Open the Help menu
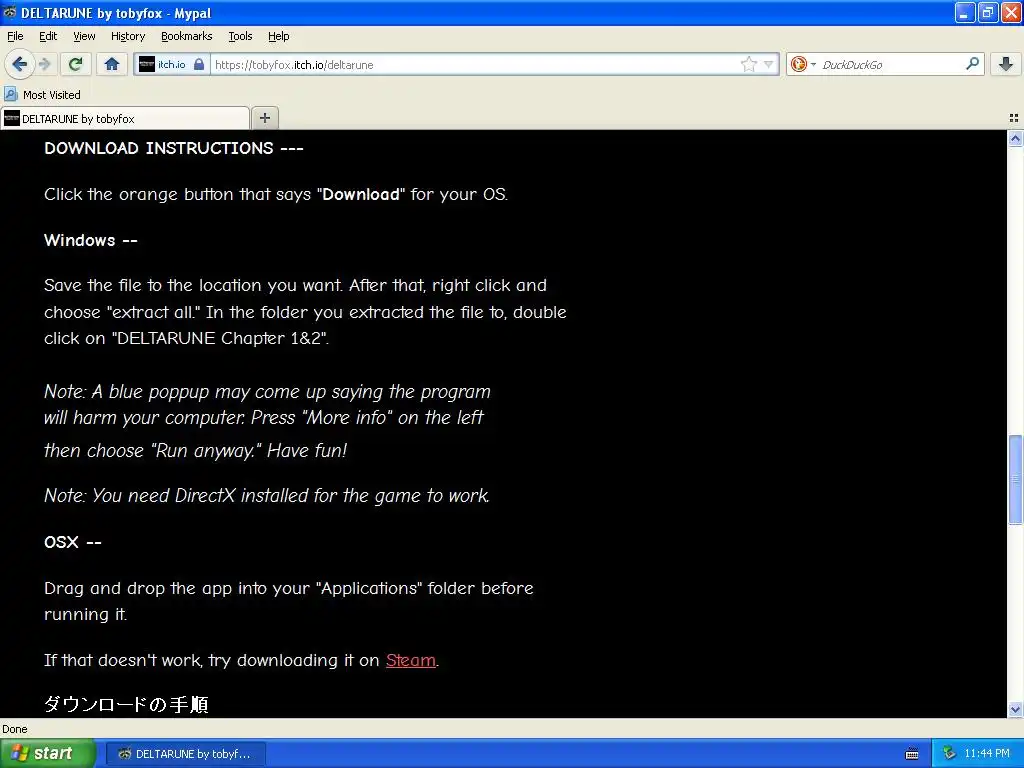 [x=278, y=36]
